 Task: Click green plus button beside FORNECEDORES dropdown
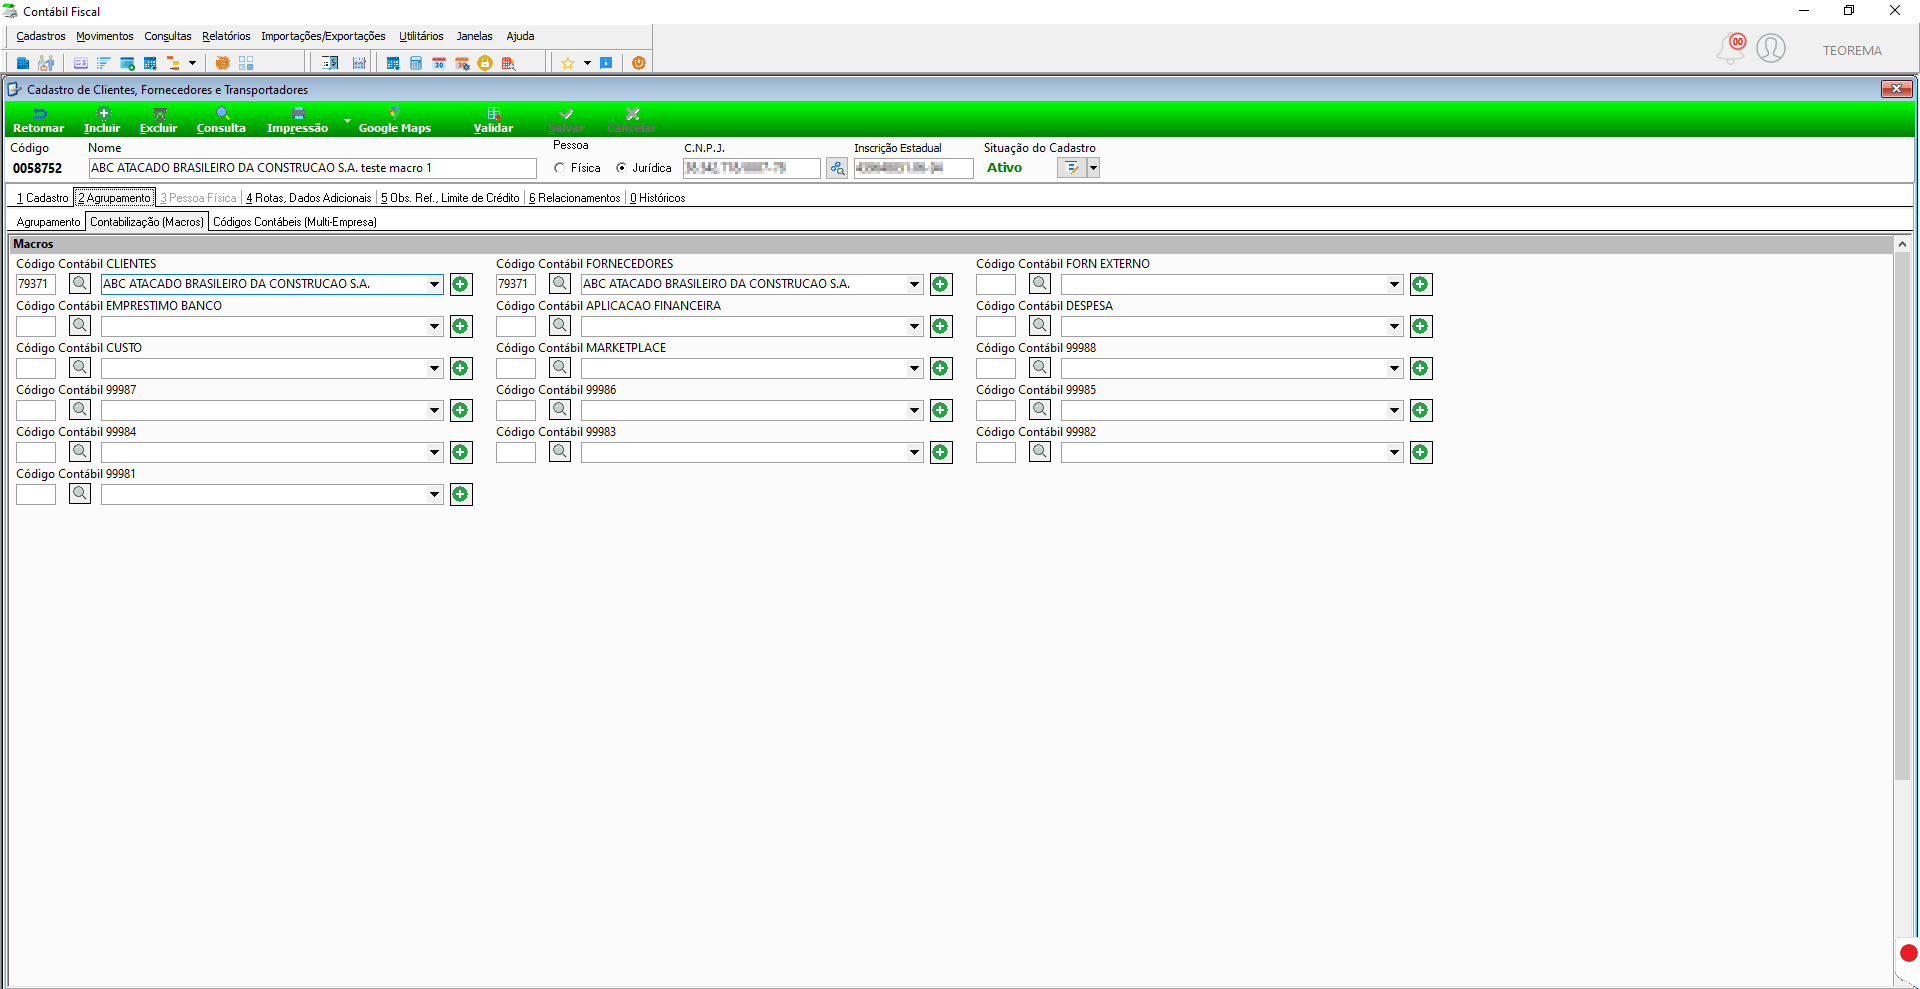941,284
